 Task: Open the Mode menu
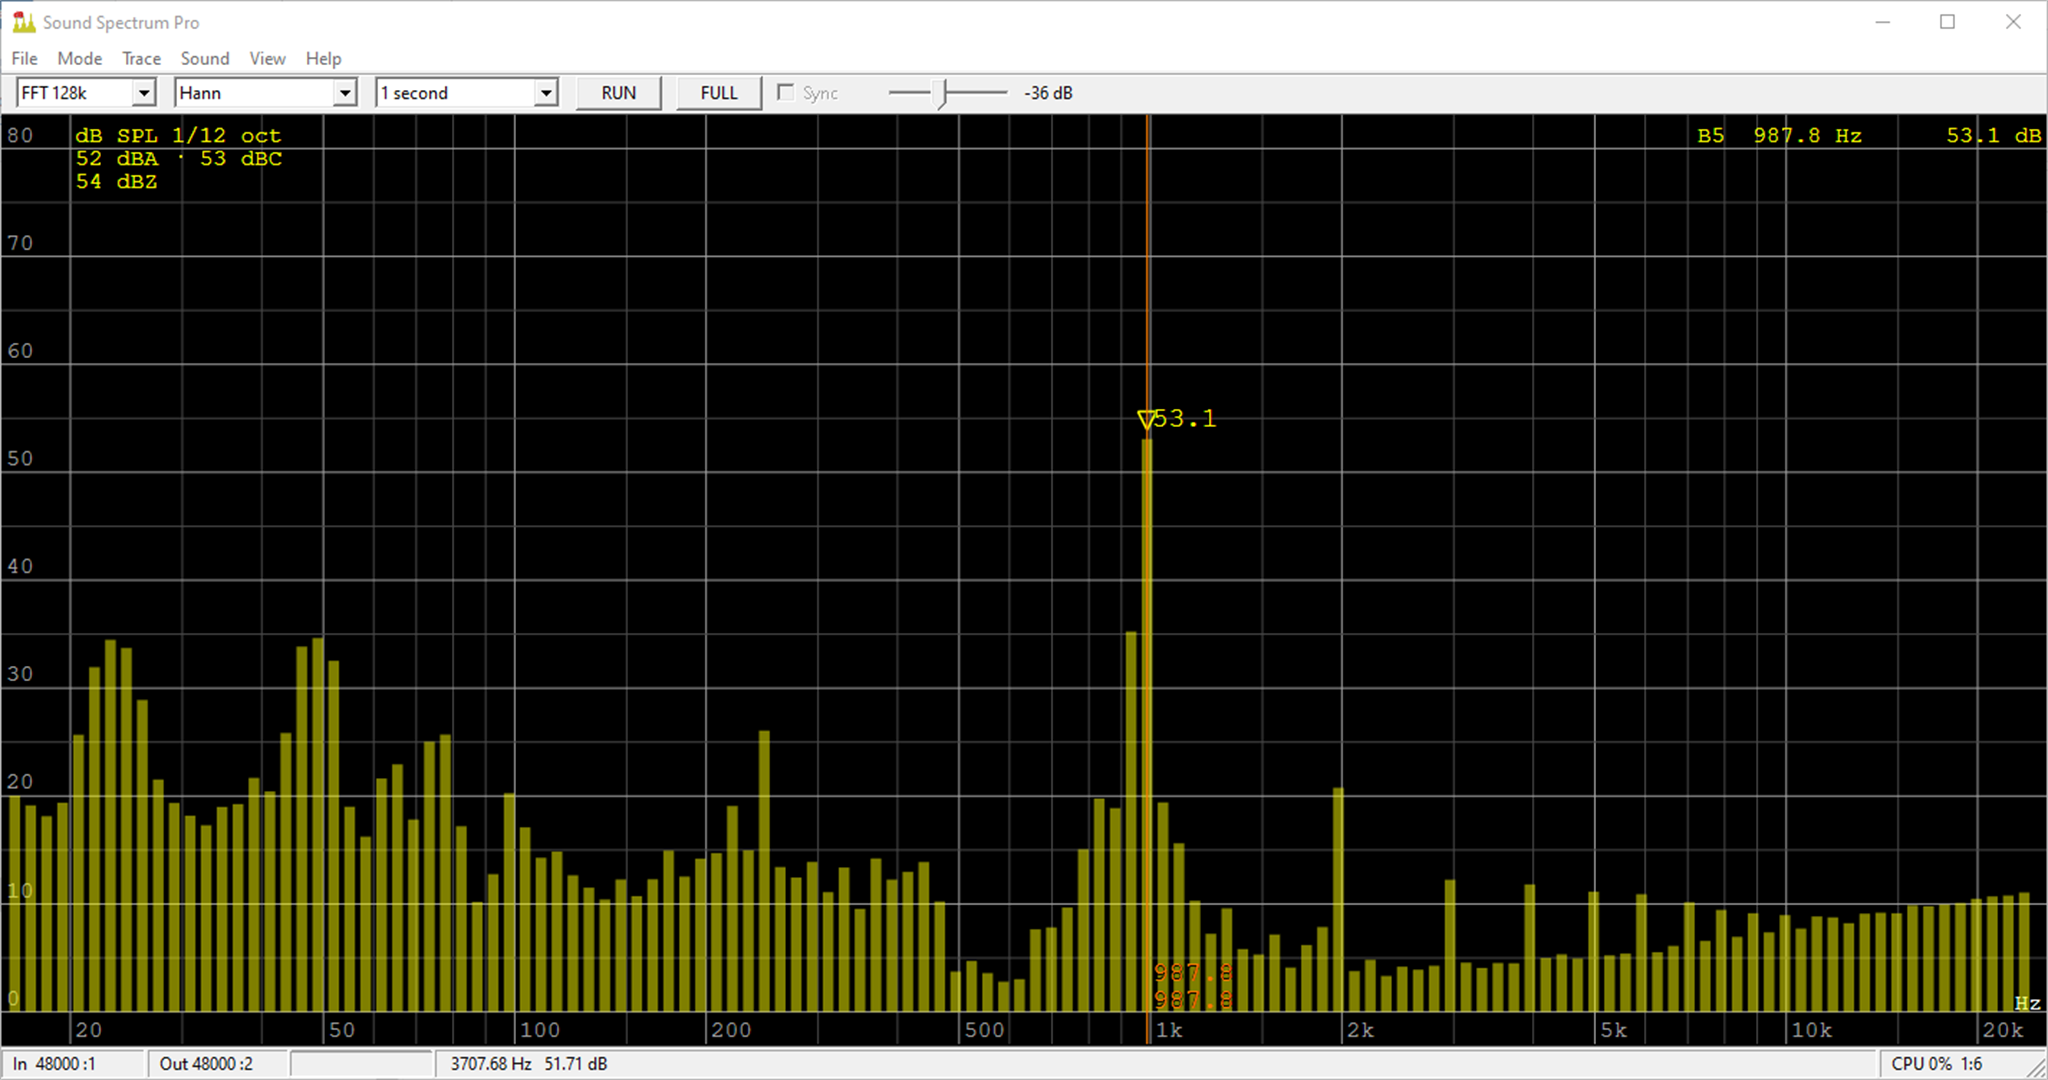click(79, 58)
